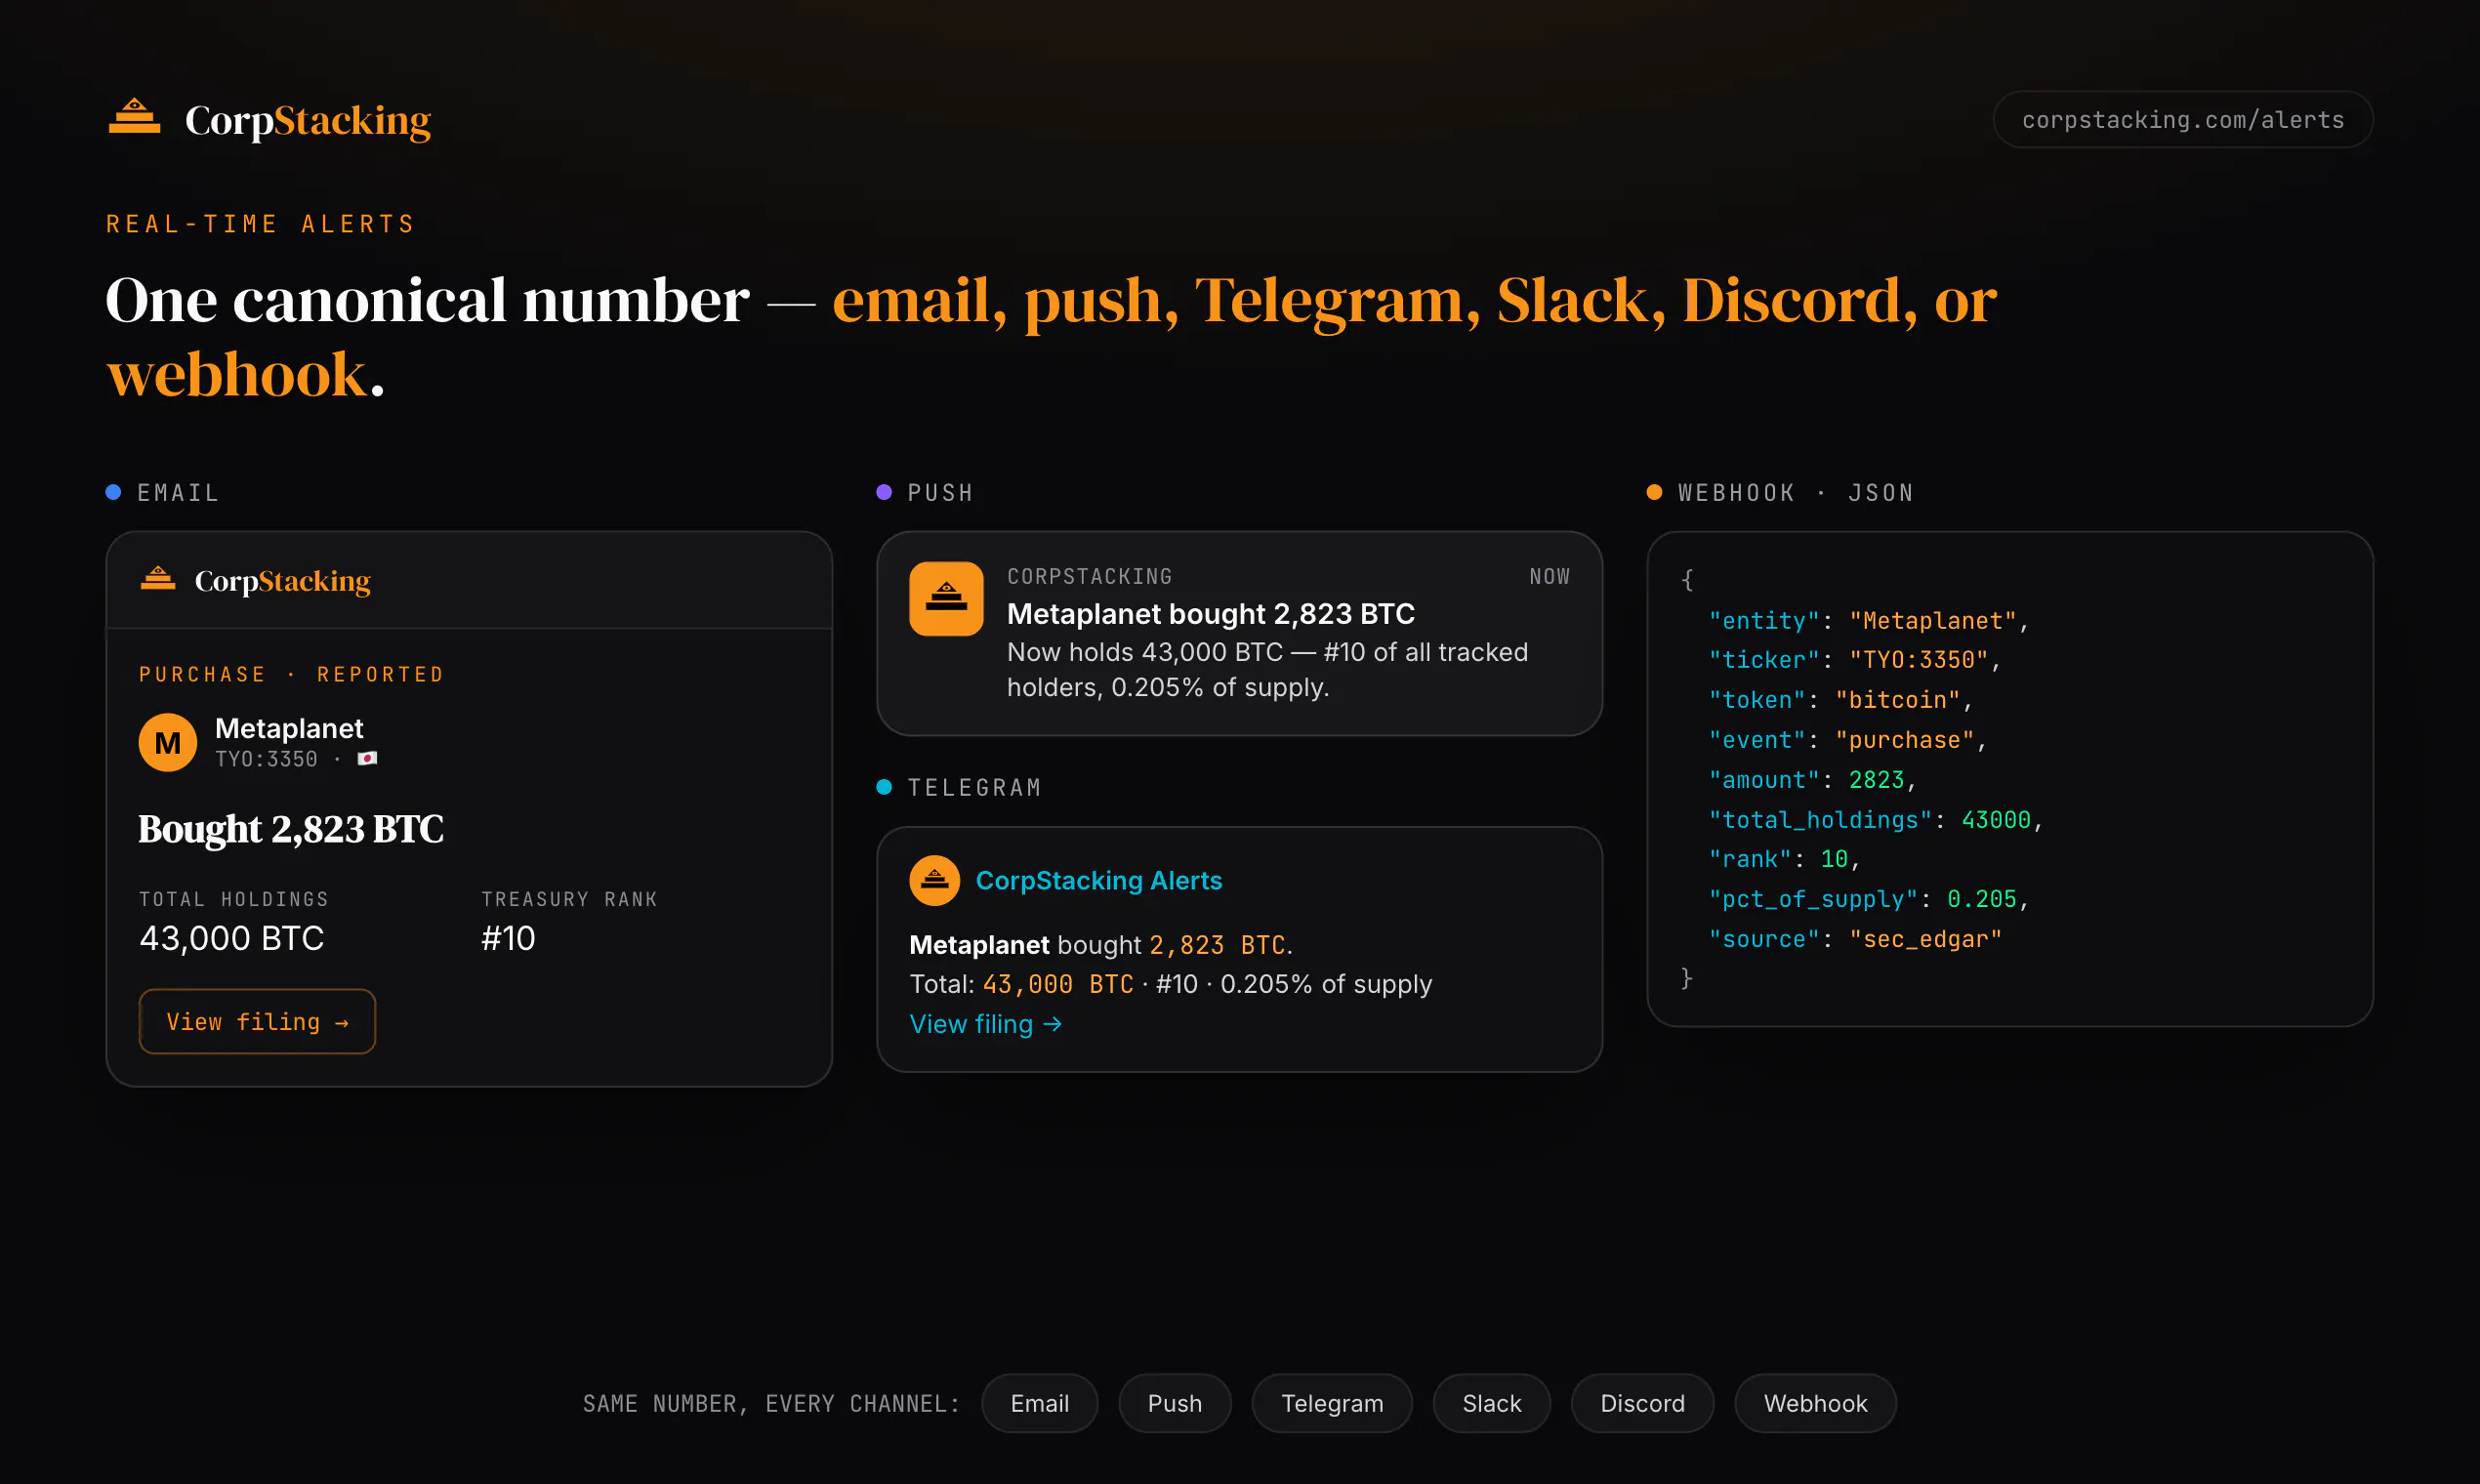Click the Japan flag icon next to TYO:3350

click(x=368, y=759)
